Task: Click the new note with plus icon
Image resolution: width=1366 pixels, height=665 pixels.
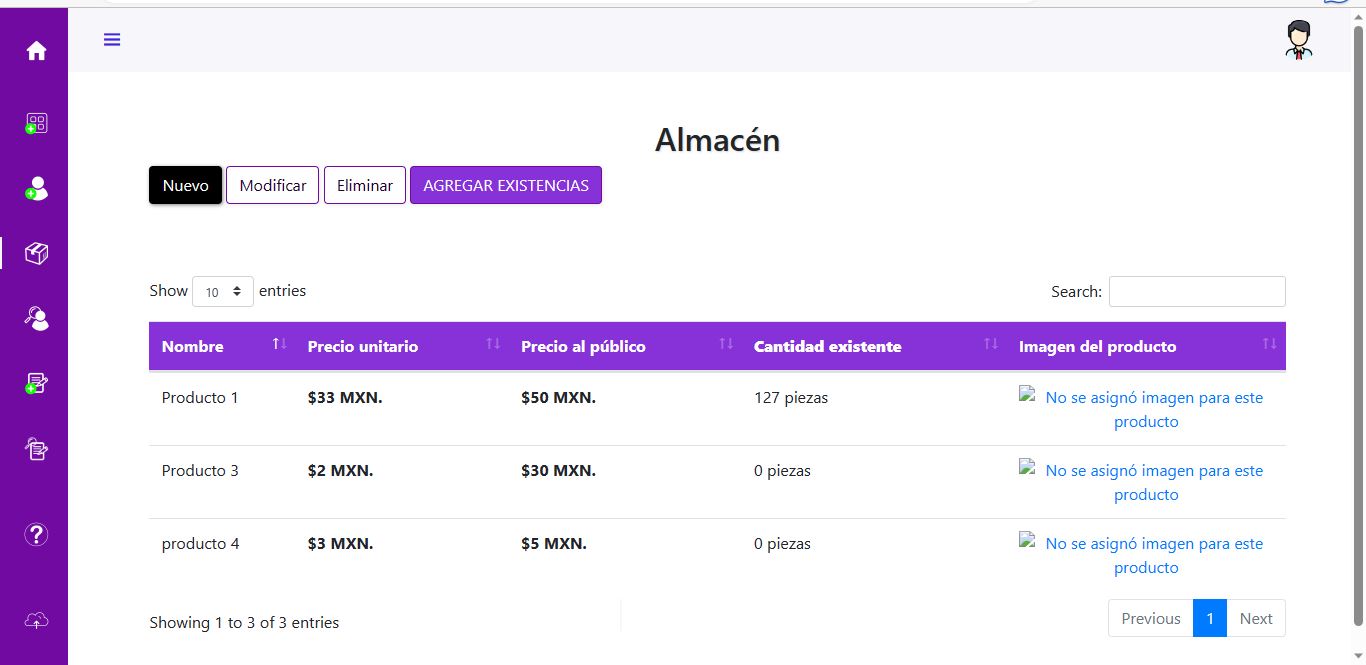Action: tap(36, 384)
